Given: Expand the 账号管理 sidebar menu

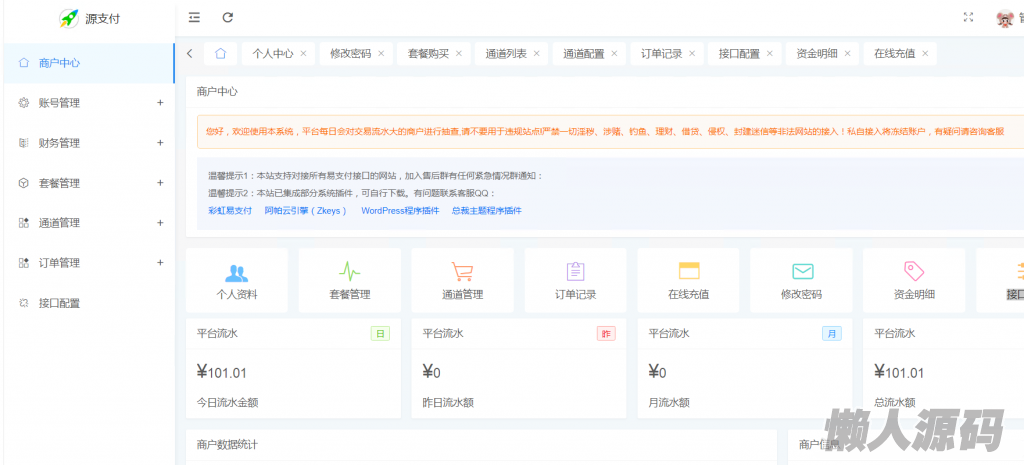Looking at the screenshot, I should click(88, 103).
